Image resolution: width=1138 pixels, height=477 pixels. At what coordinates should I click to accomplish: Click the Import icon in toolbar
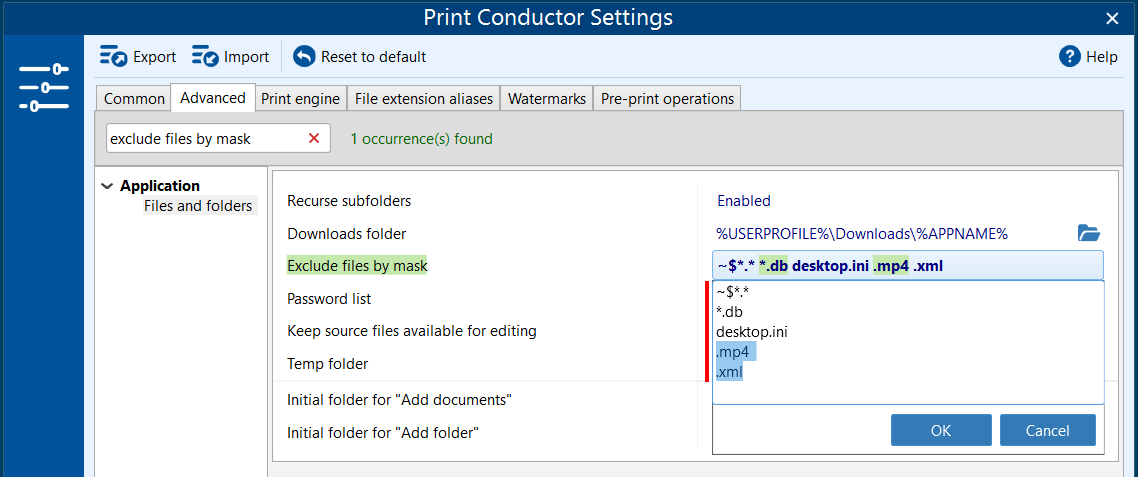(x=205, y=57)
